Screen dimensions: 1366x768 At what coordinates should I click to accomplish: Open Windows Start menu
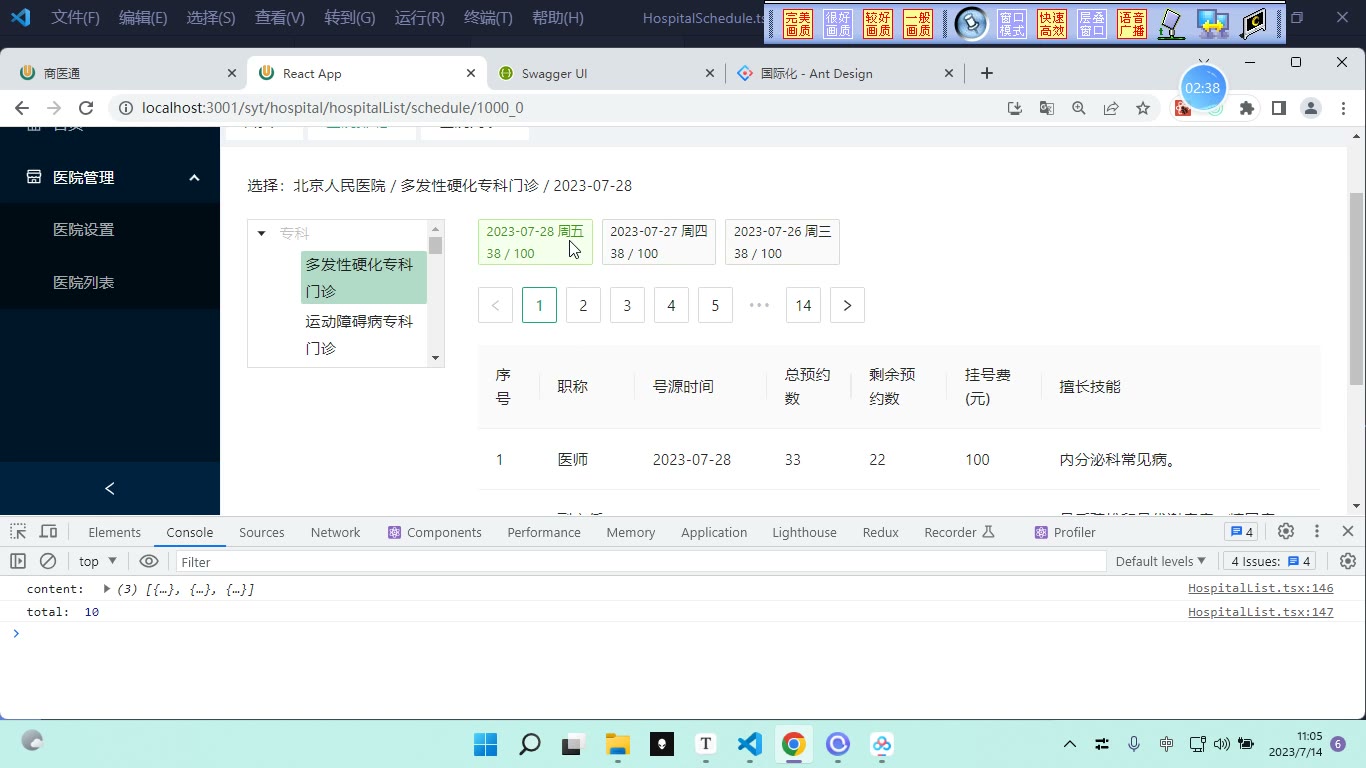[x=485, y=744]
